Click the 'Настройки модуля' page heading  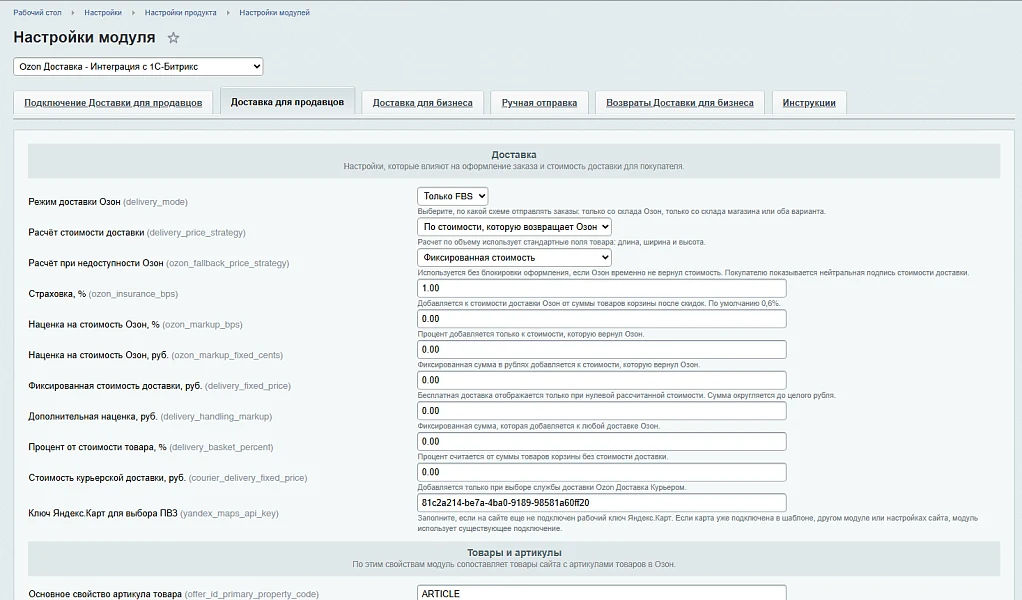(84, 37)
